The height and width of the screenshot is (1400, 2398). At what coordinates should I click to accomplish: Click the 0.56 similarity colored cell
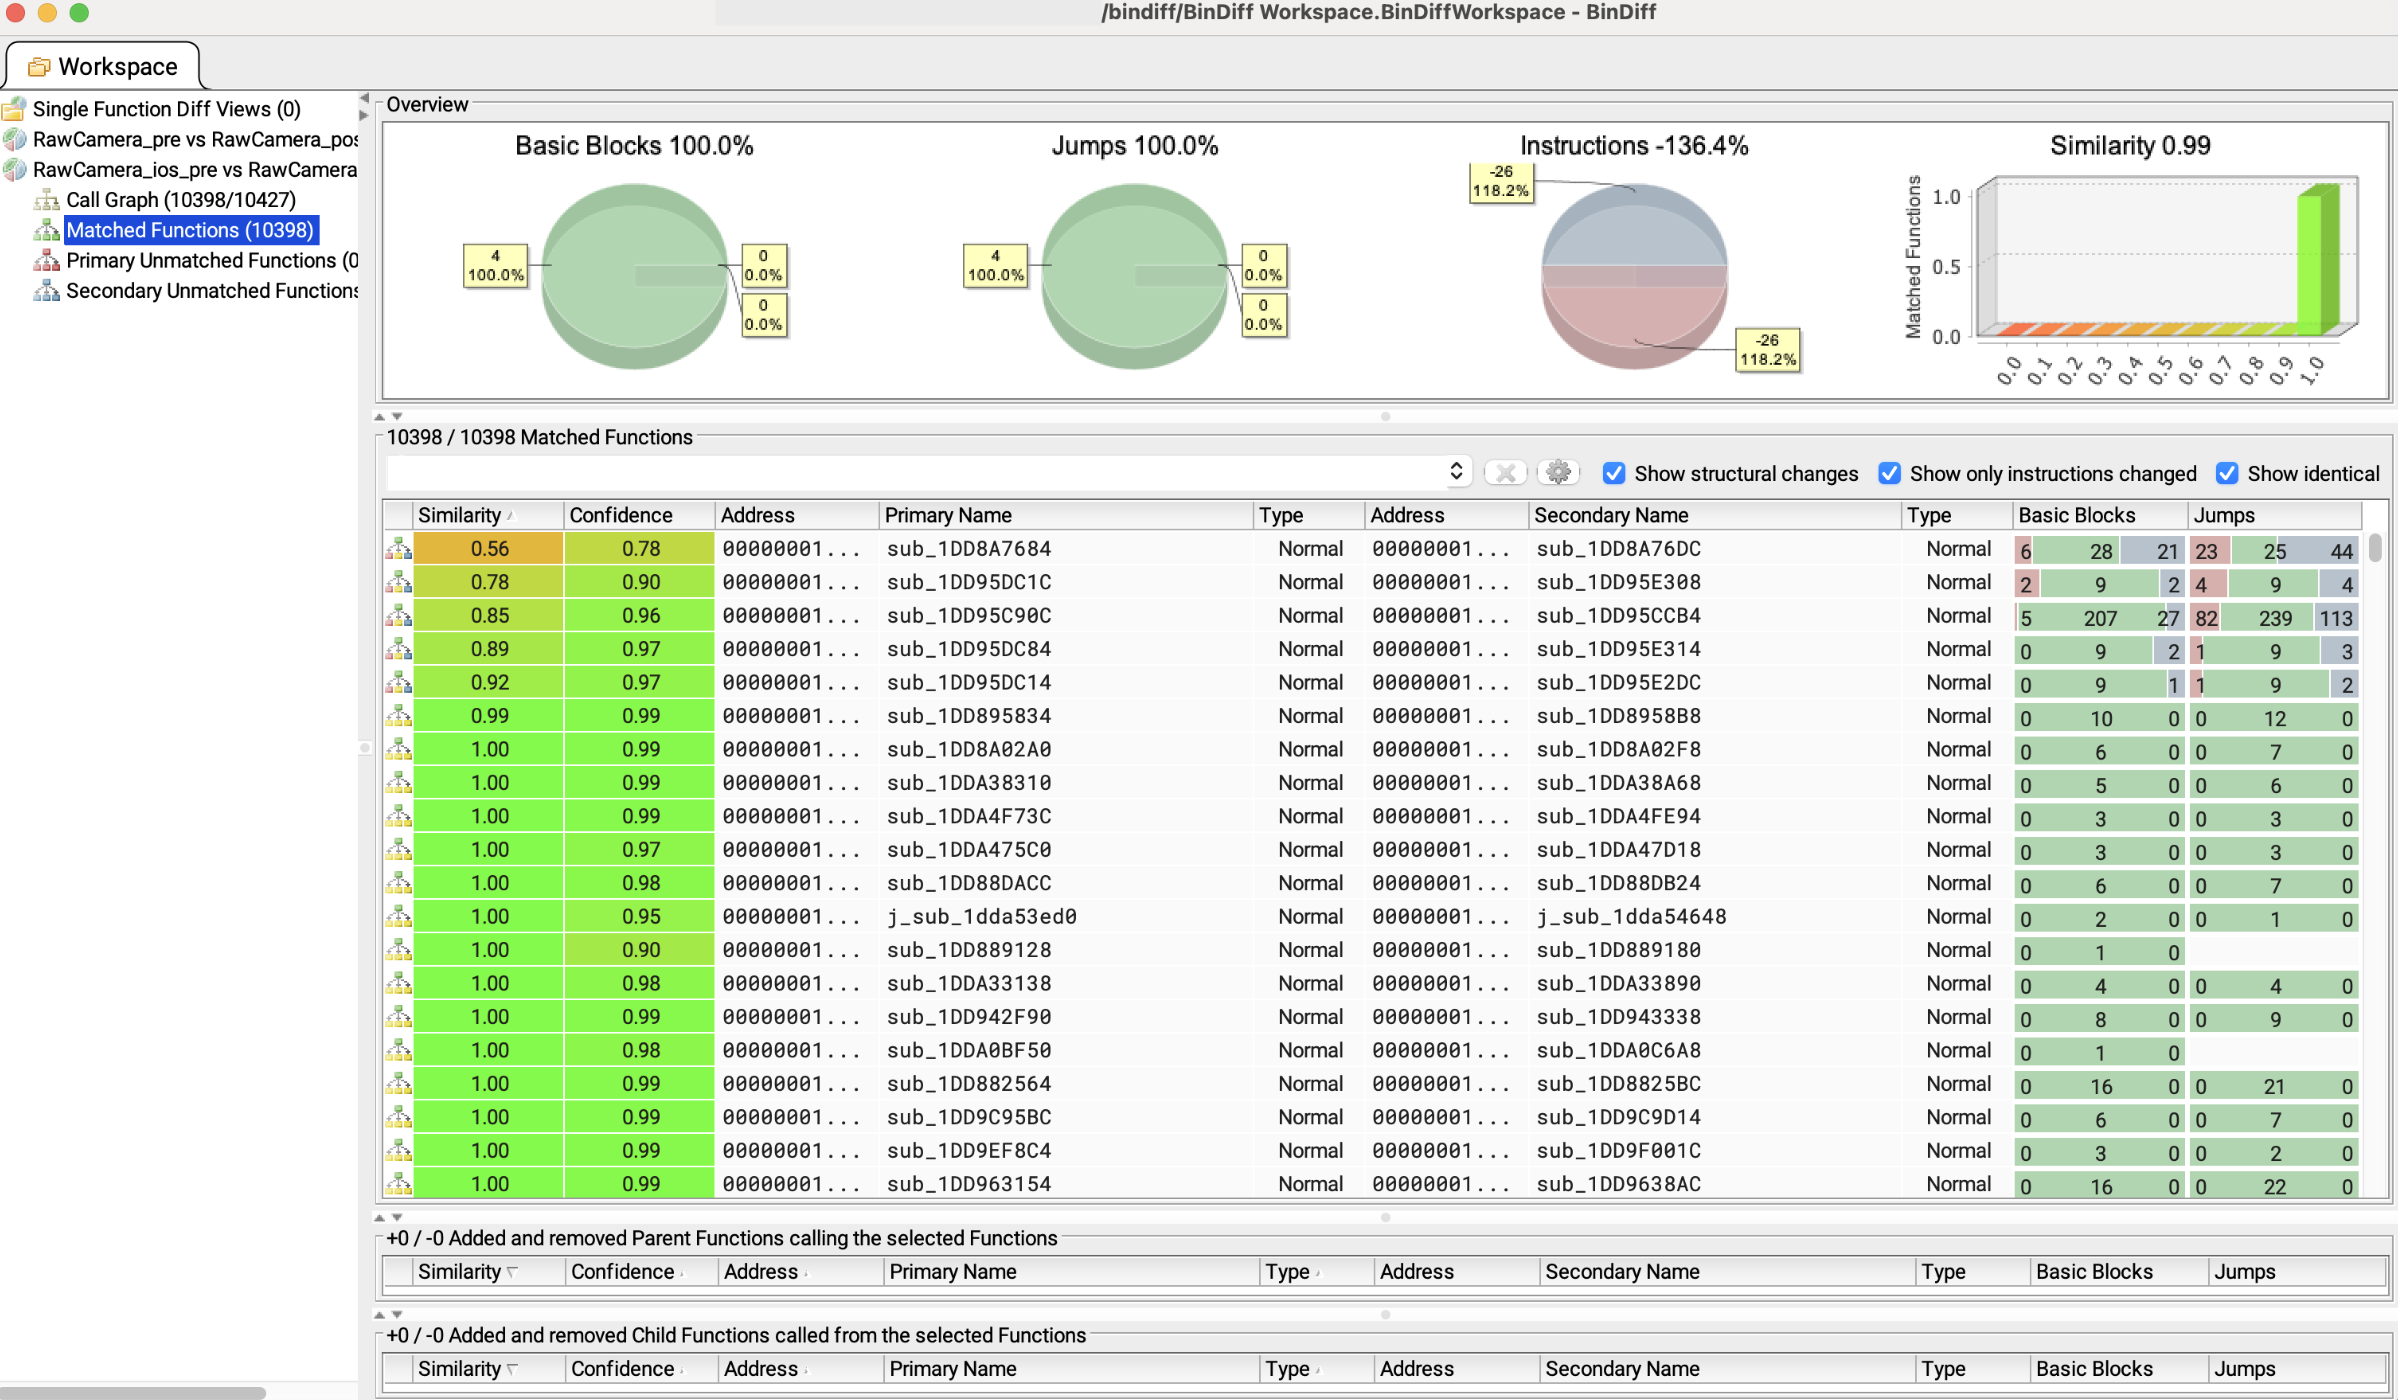pos(489,549)
